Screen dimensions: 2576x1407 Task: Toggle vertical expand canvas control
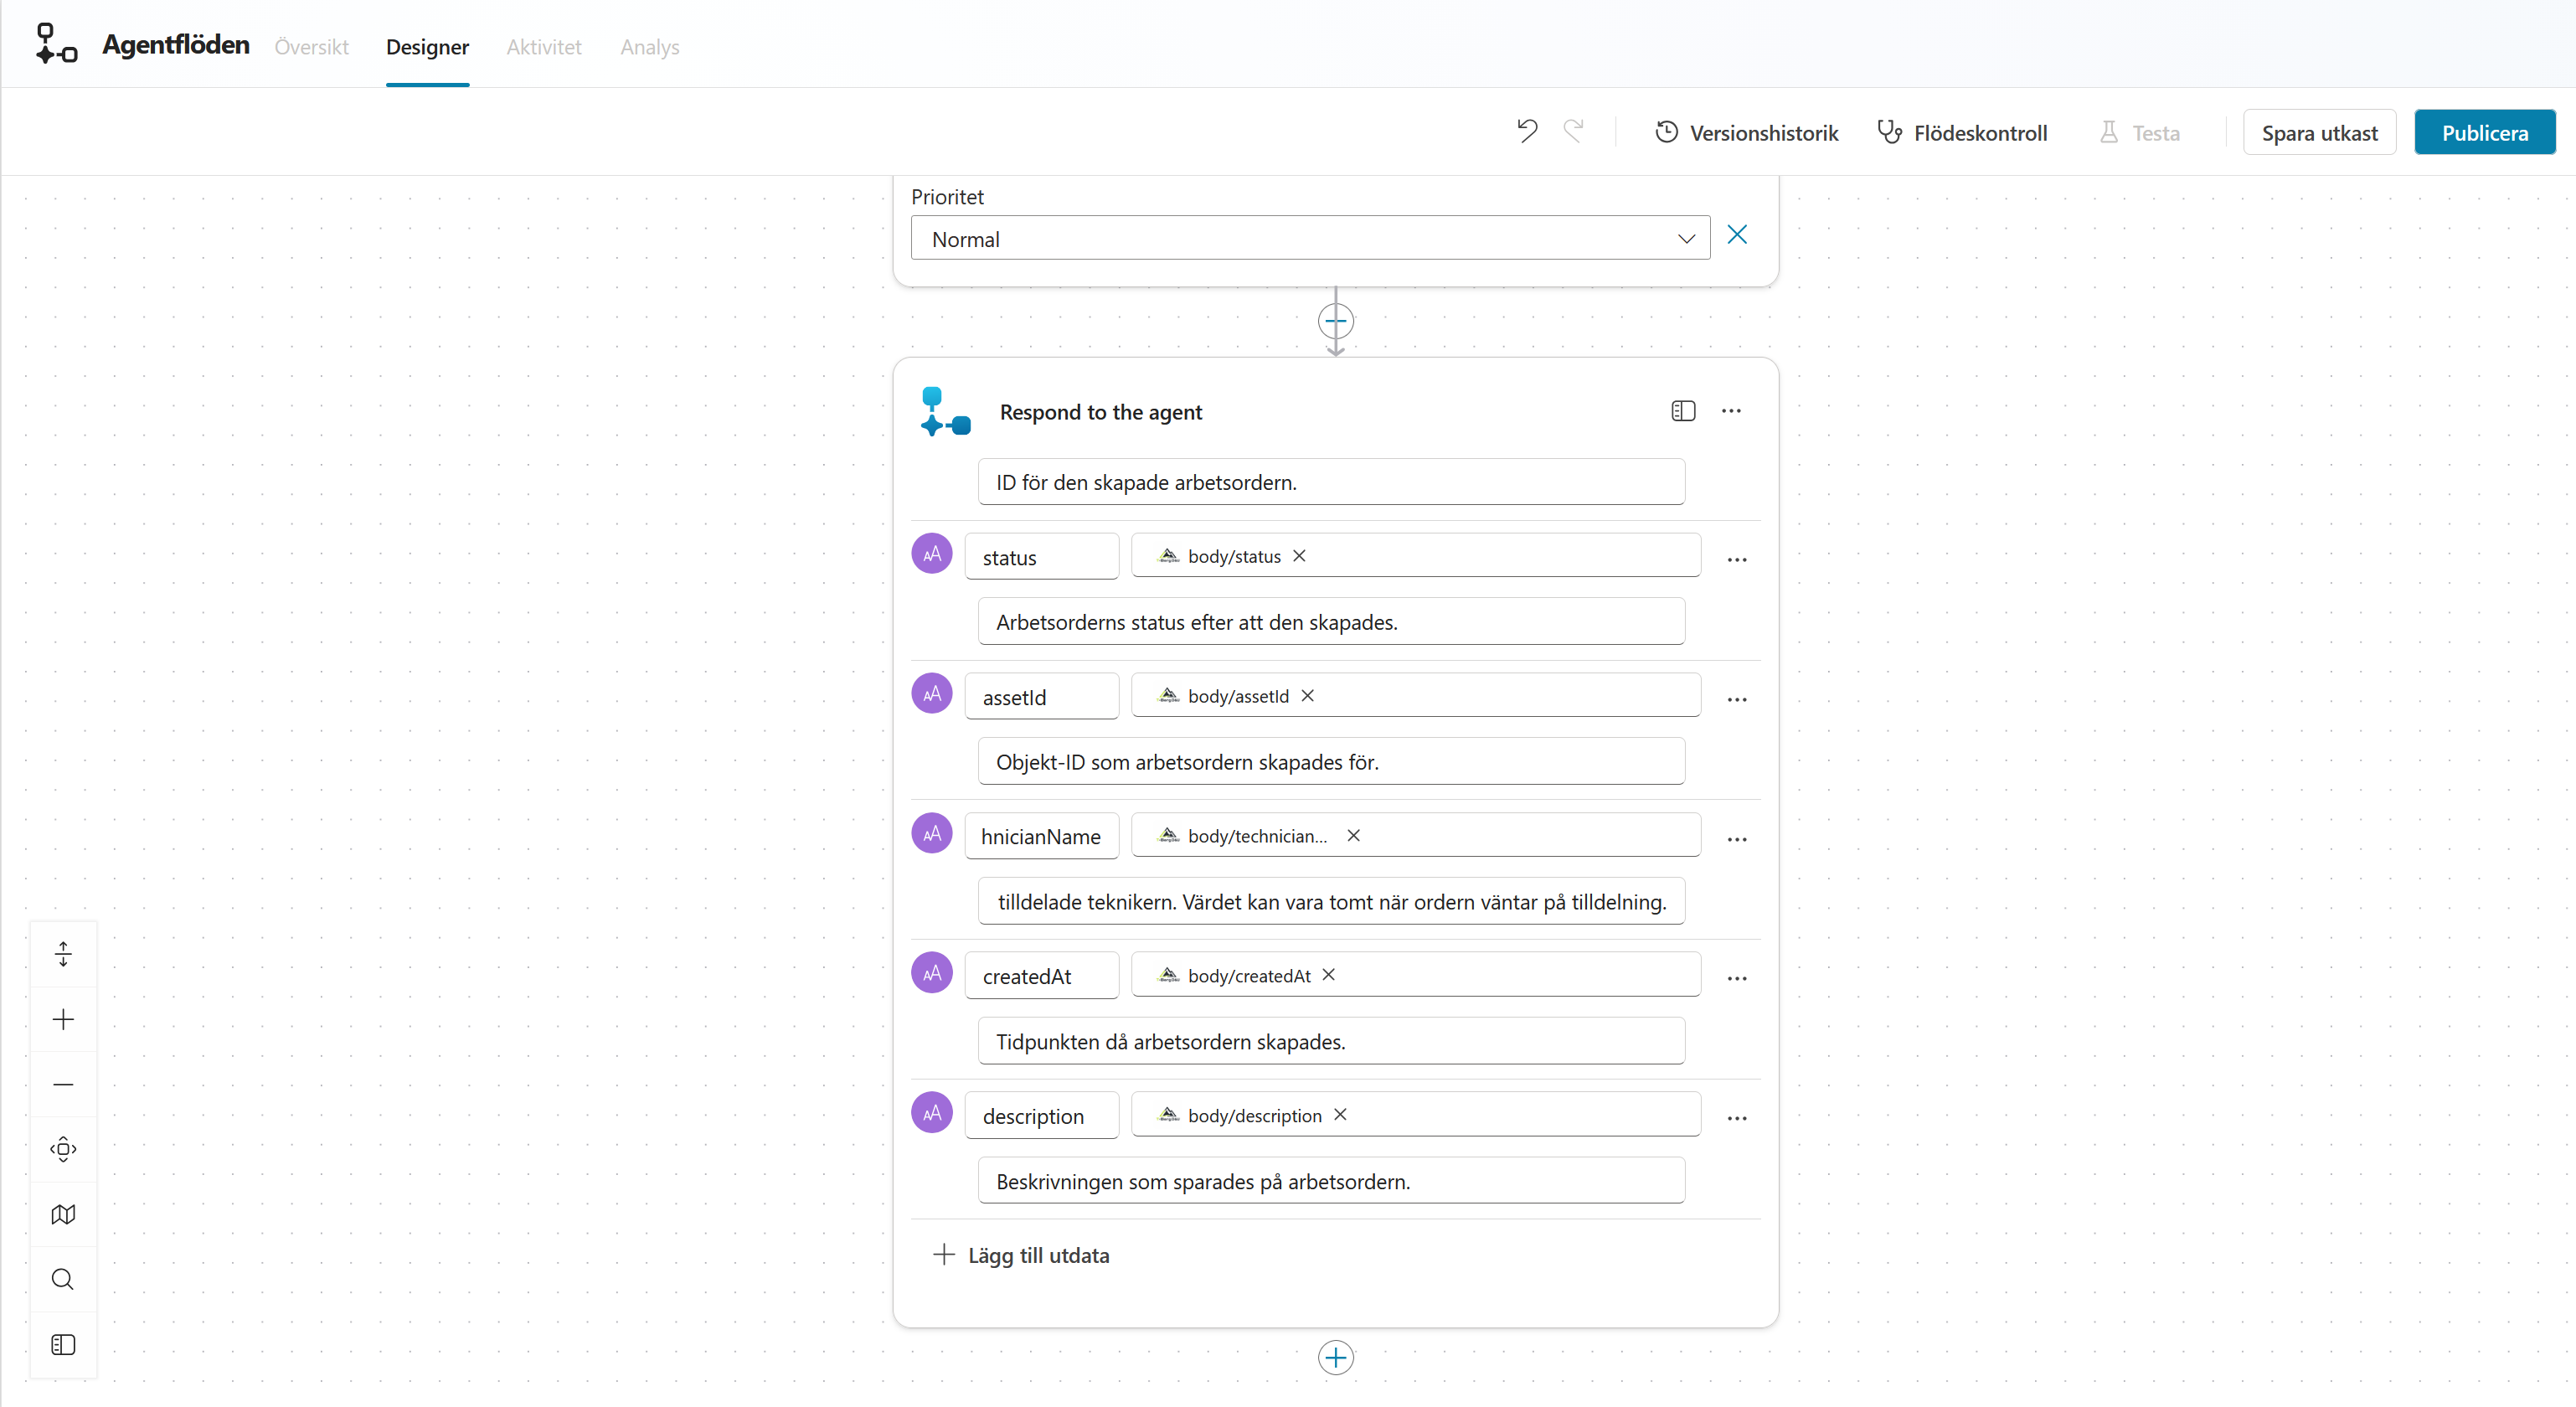(x=63, y=954)
